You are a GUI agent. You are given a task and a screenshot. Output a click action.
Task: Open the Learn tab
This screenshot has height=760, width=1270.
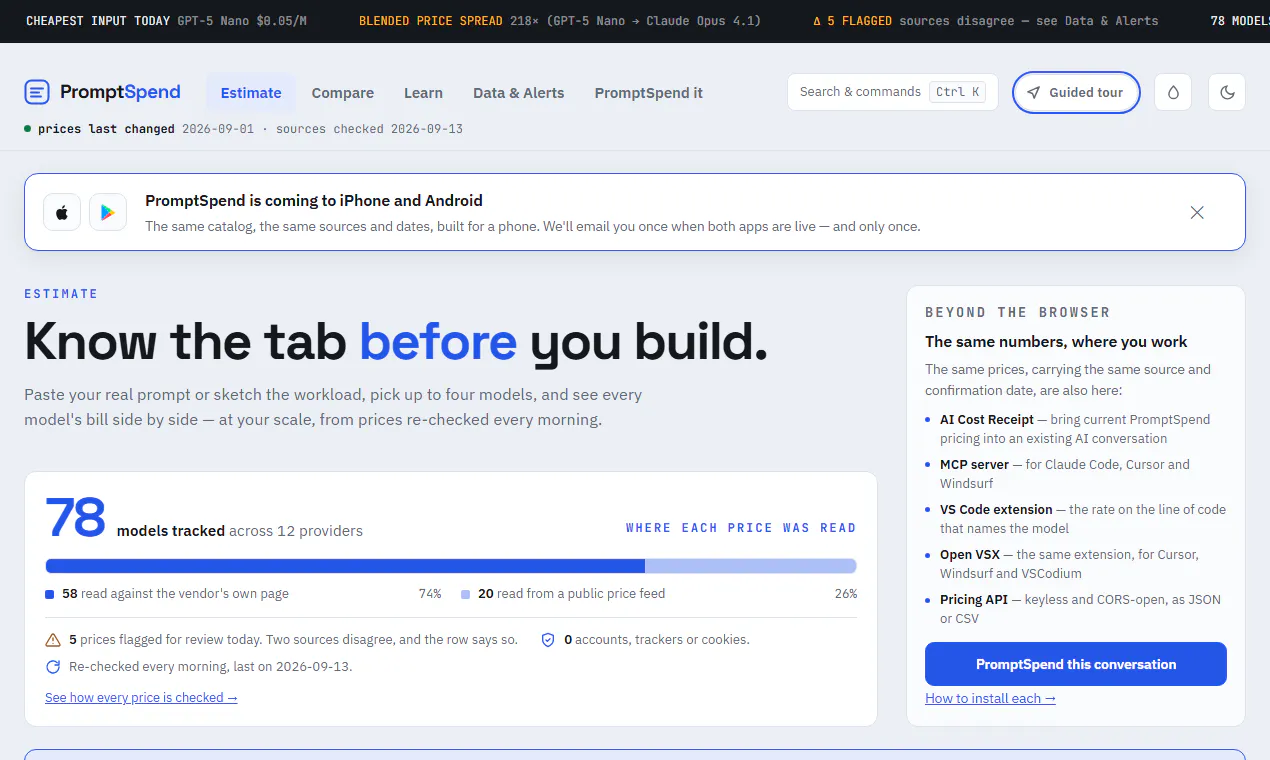[423, 93]
